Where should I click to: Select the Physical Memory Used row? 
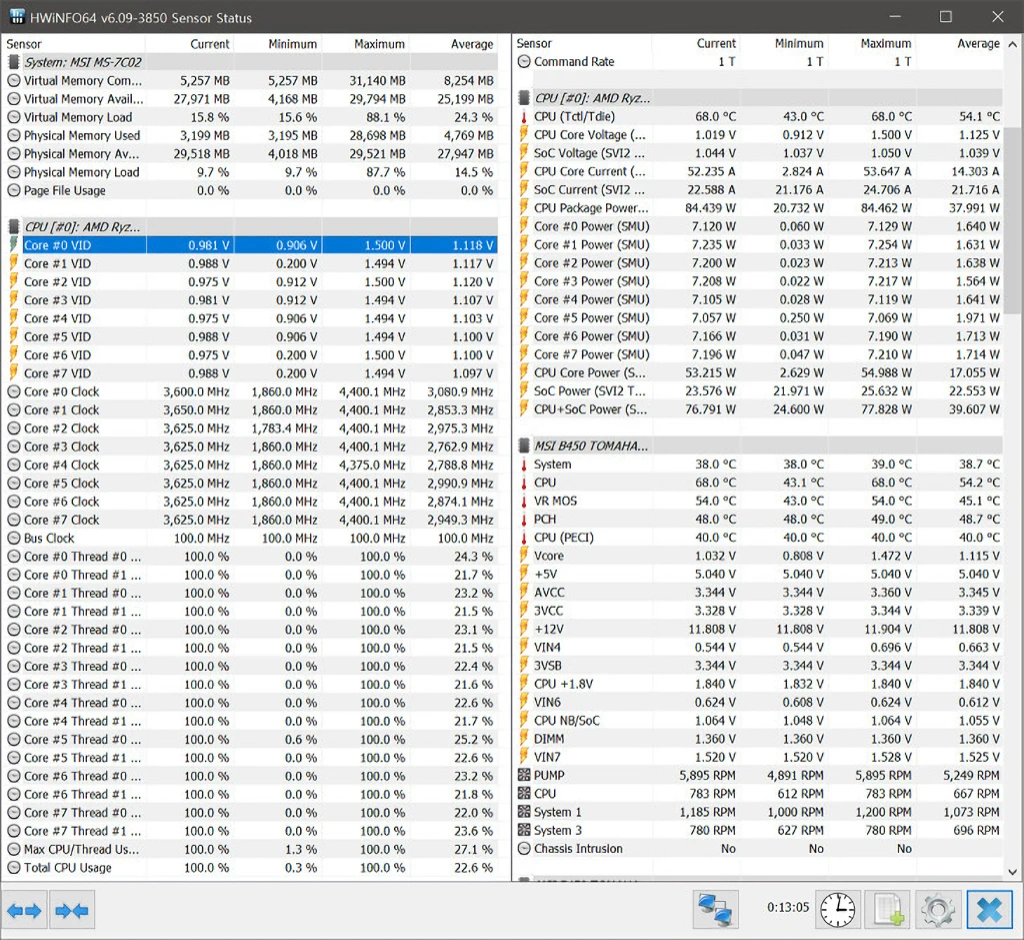click(x=250, y=136)
